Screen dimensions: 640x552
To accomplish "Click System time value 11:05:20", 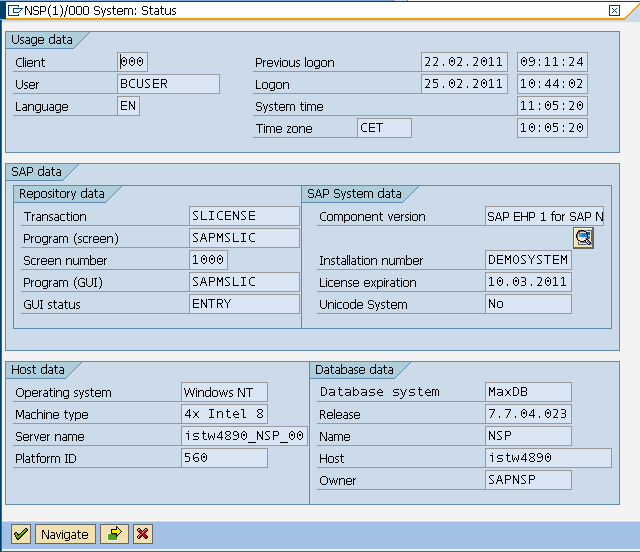I will [552, 106].
